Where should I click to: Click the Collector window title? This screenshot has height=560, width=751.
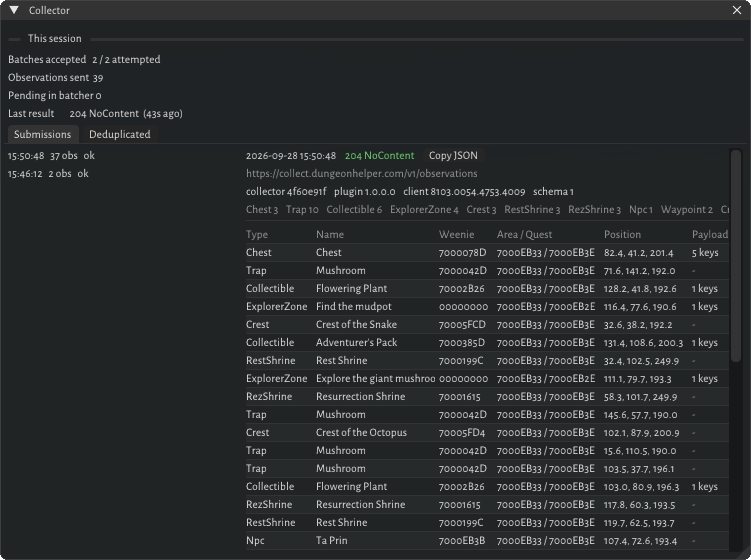click(49, 11)
